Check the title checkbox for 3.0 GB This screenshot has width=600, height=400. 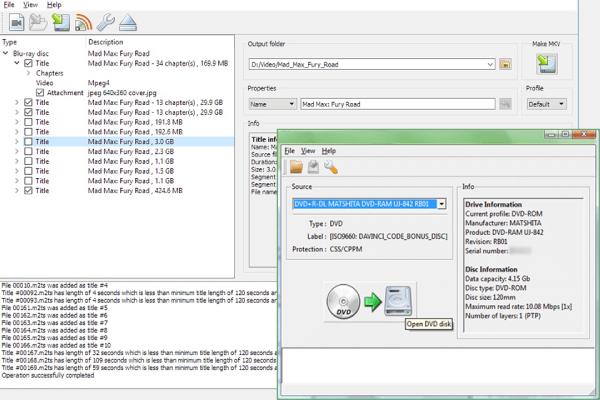coord(28,142)
